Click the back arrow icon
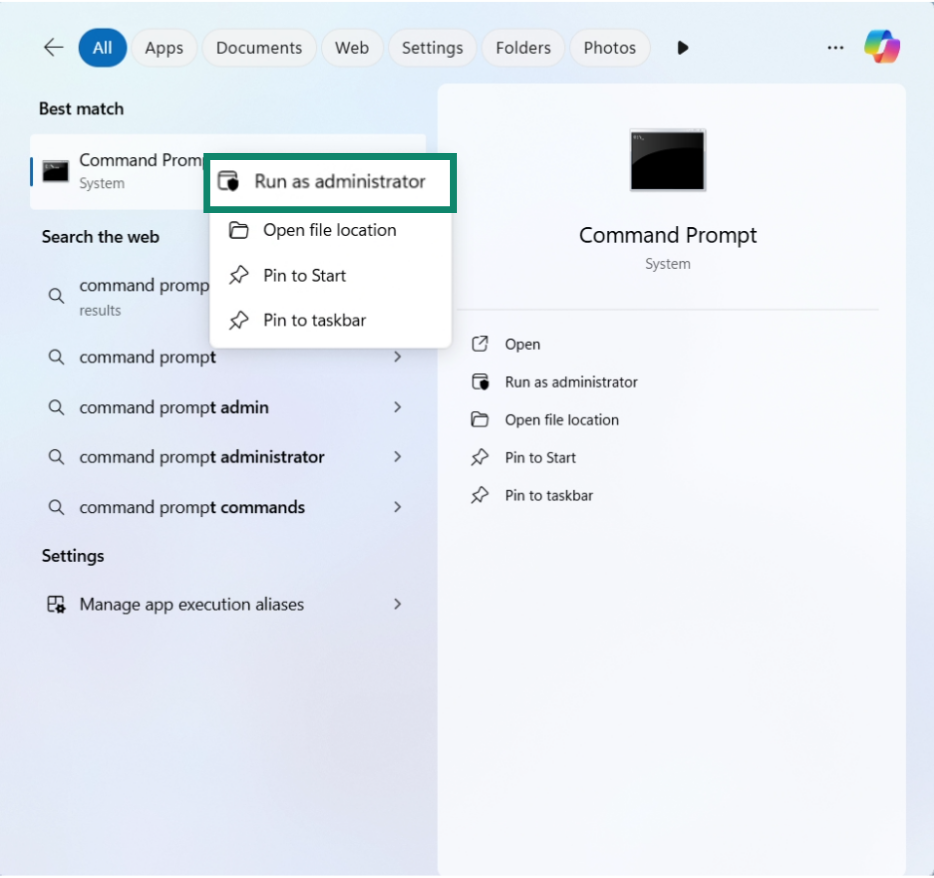 click(53, 48)
